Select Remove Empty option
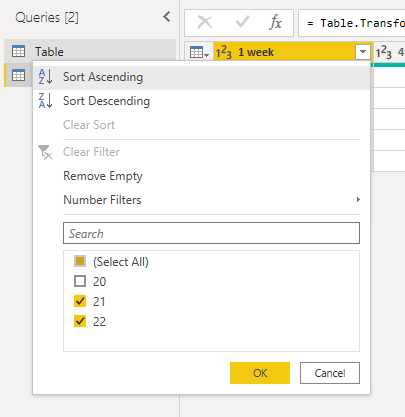Image resolution: width=405 pixels, height=417 pixels. (201, 176)
